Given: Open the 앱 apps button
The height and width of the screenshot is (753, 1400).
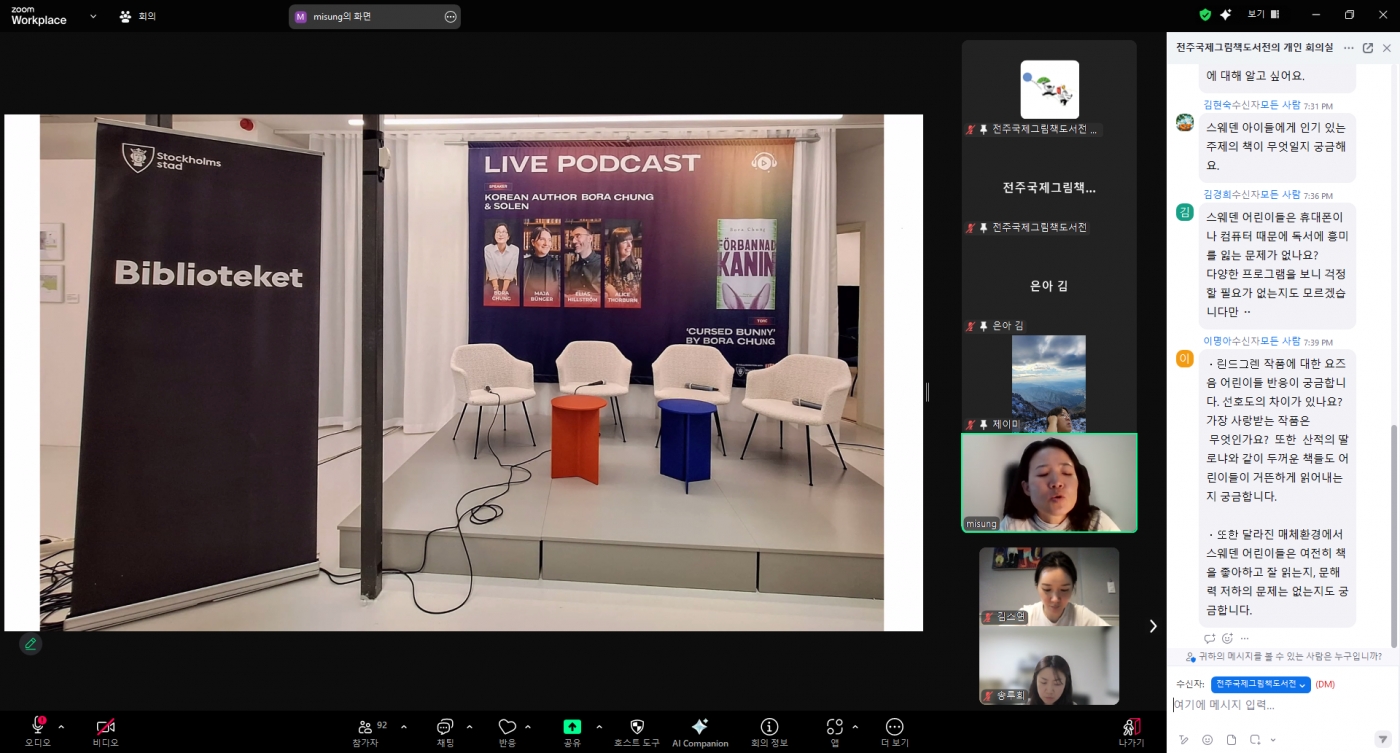Looking at the screenshot, I should click(834, 731).
